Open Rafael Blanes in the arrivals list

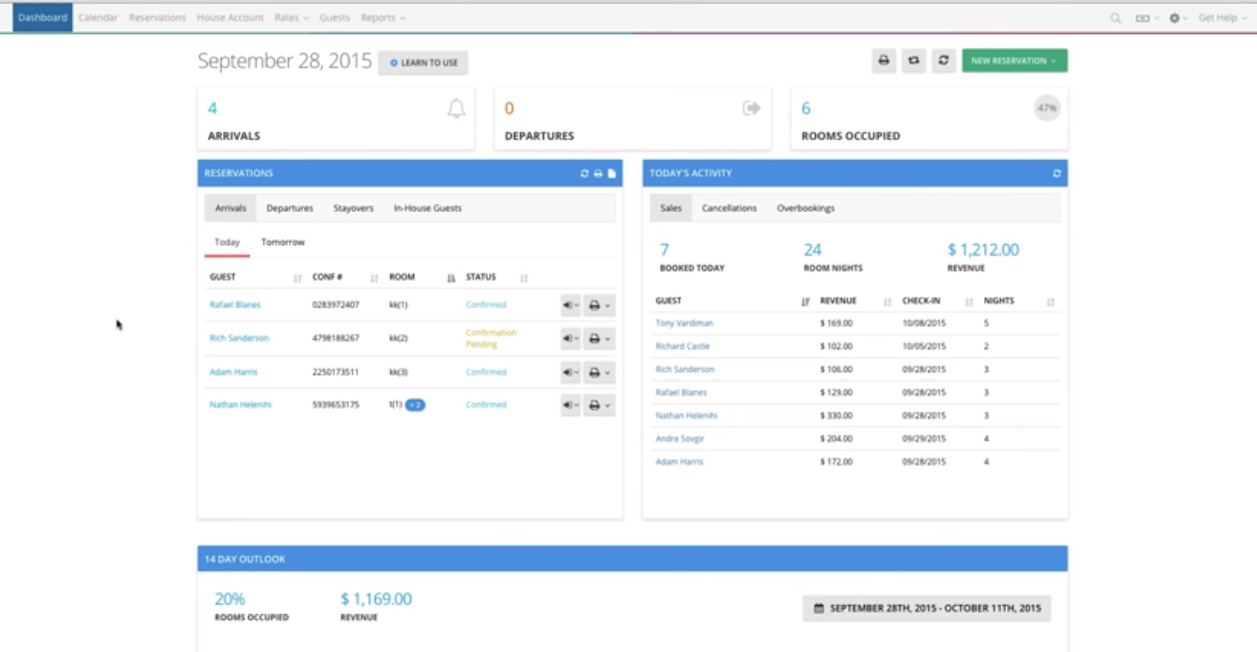tap(235, 305)
